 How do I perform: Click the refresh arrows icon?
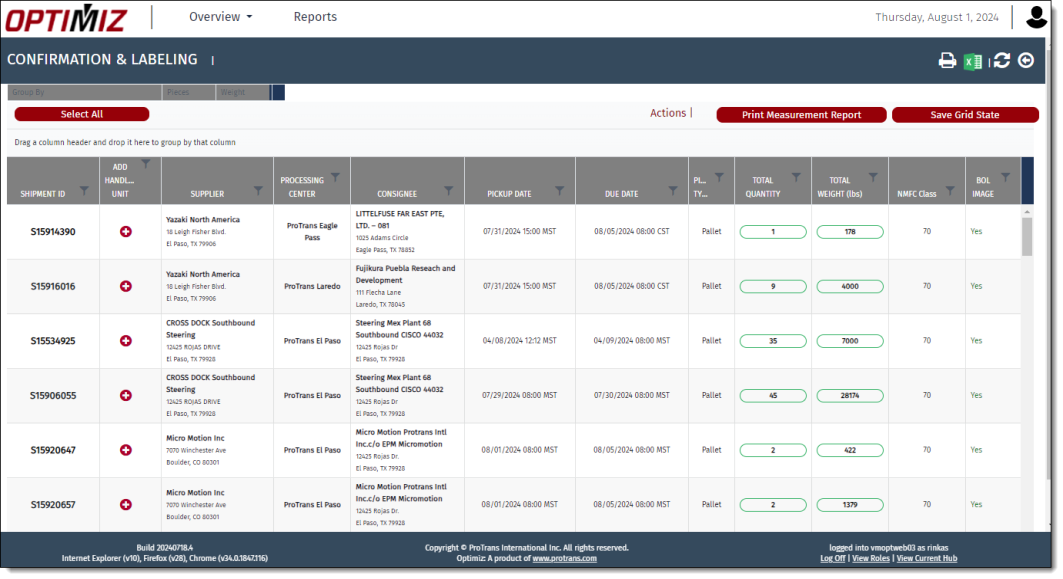[x=1001, y=61]
